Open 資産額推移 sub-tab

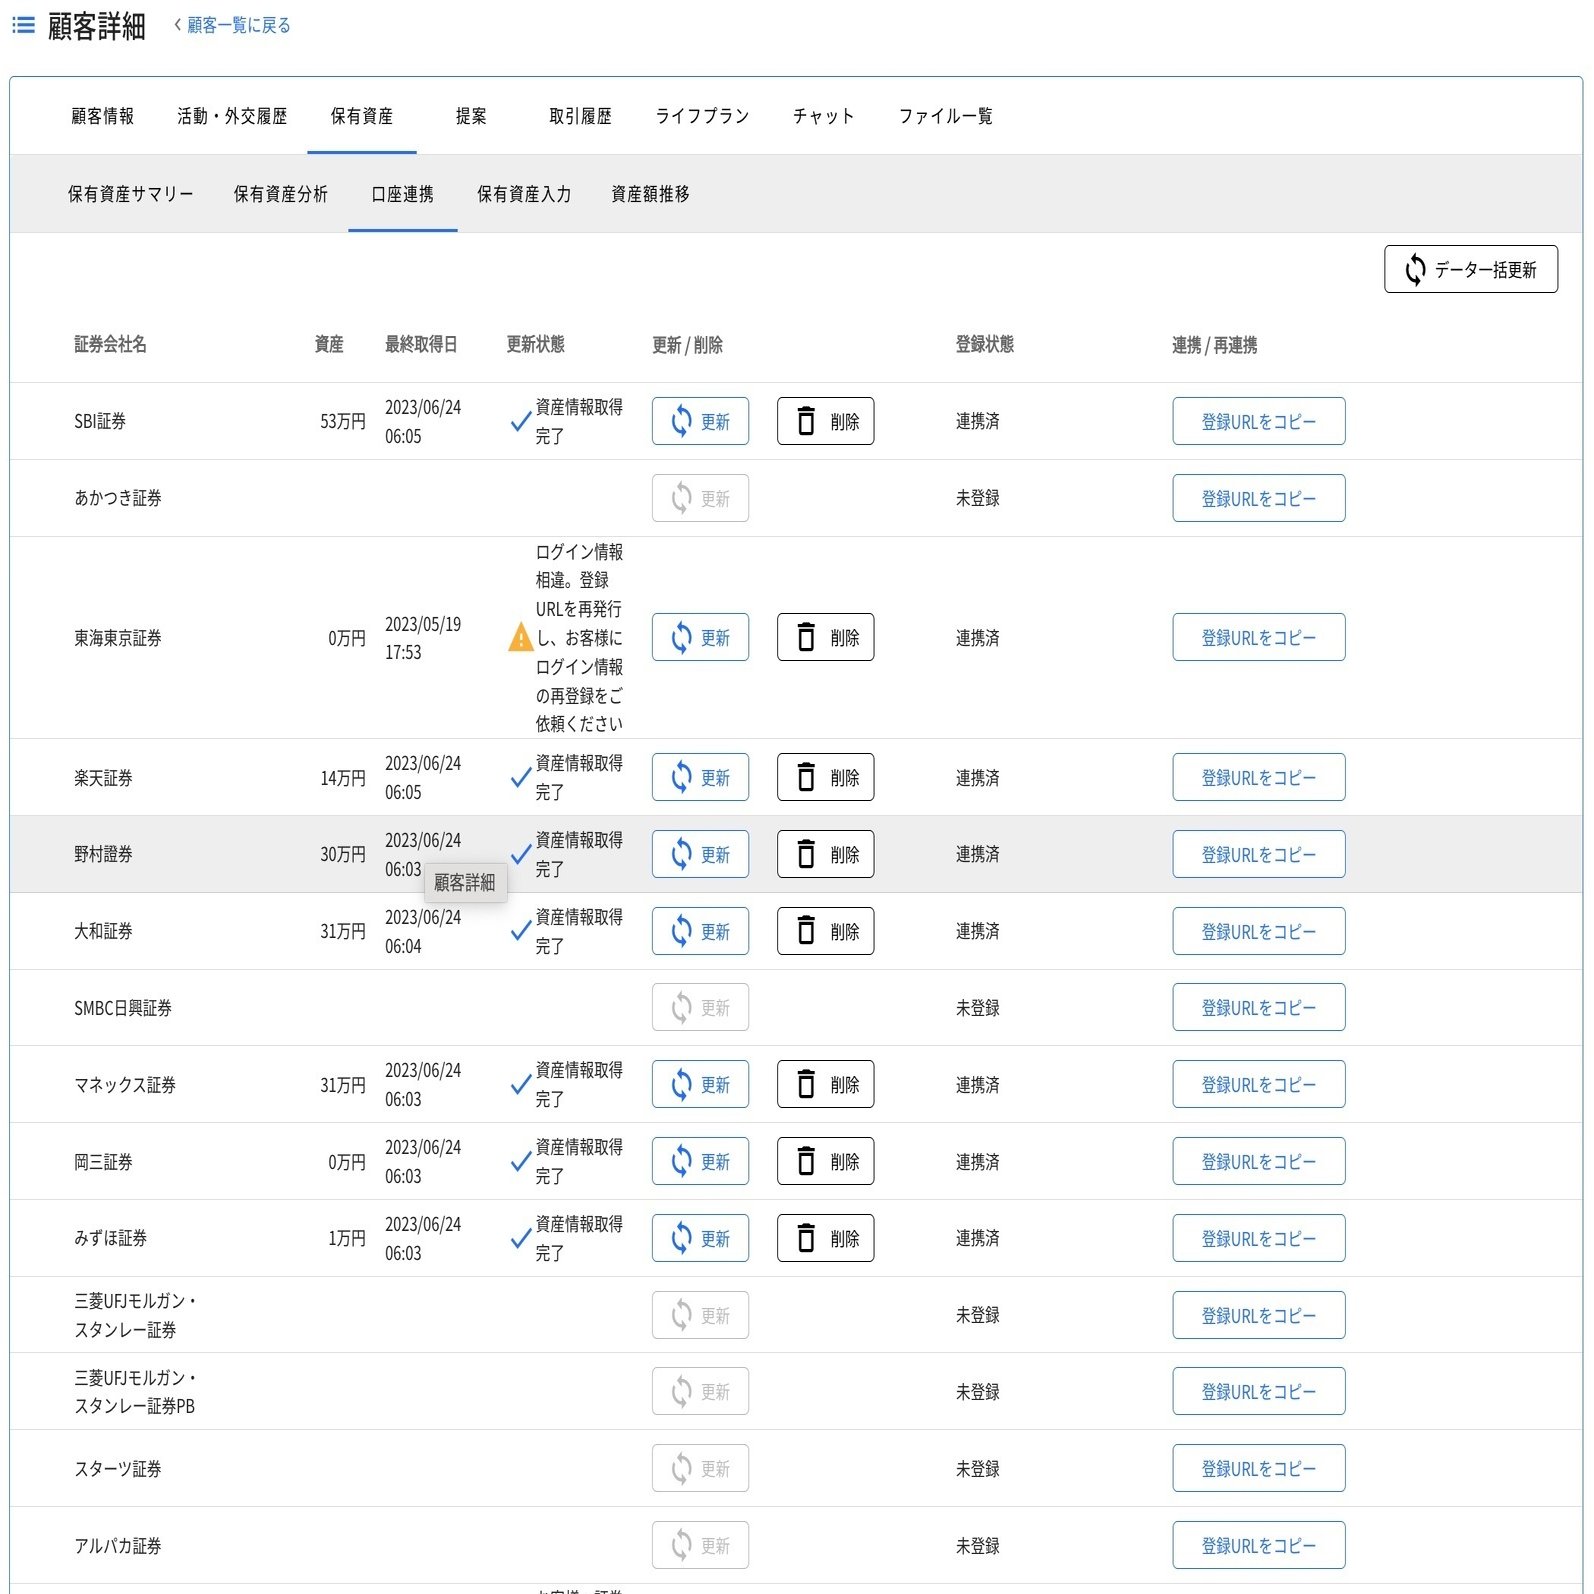point(650,194)
